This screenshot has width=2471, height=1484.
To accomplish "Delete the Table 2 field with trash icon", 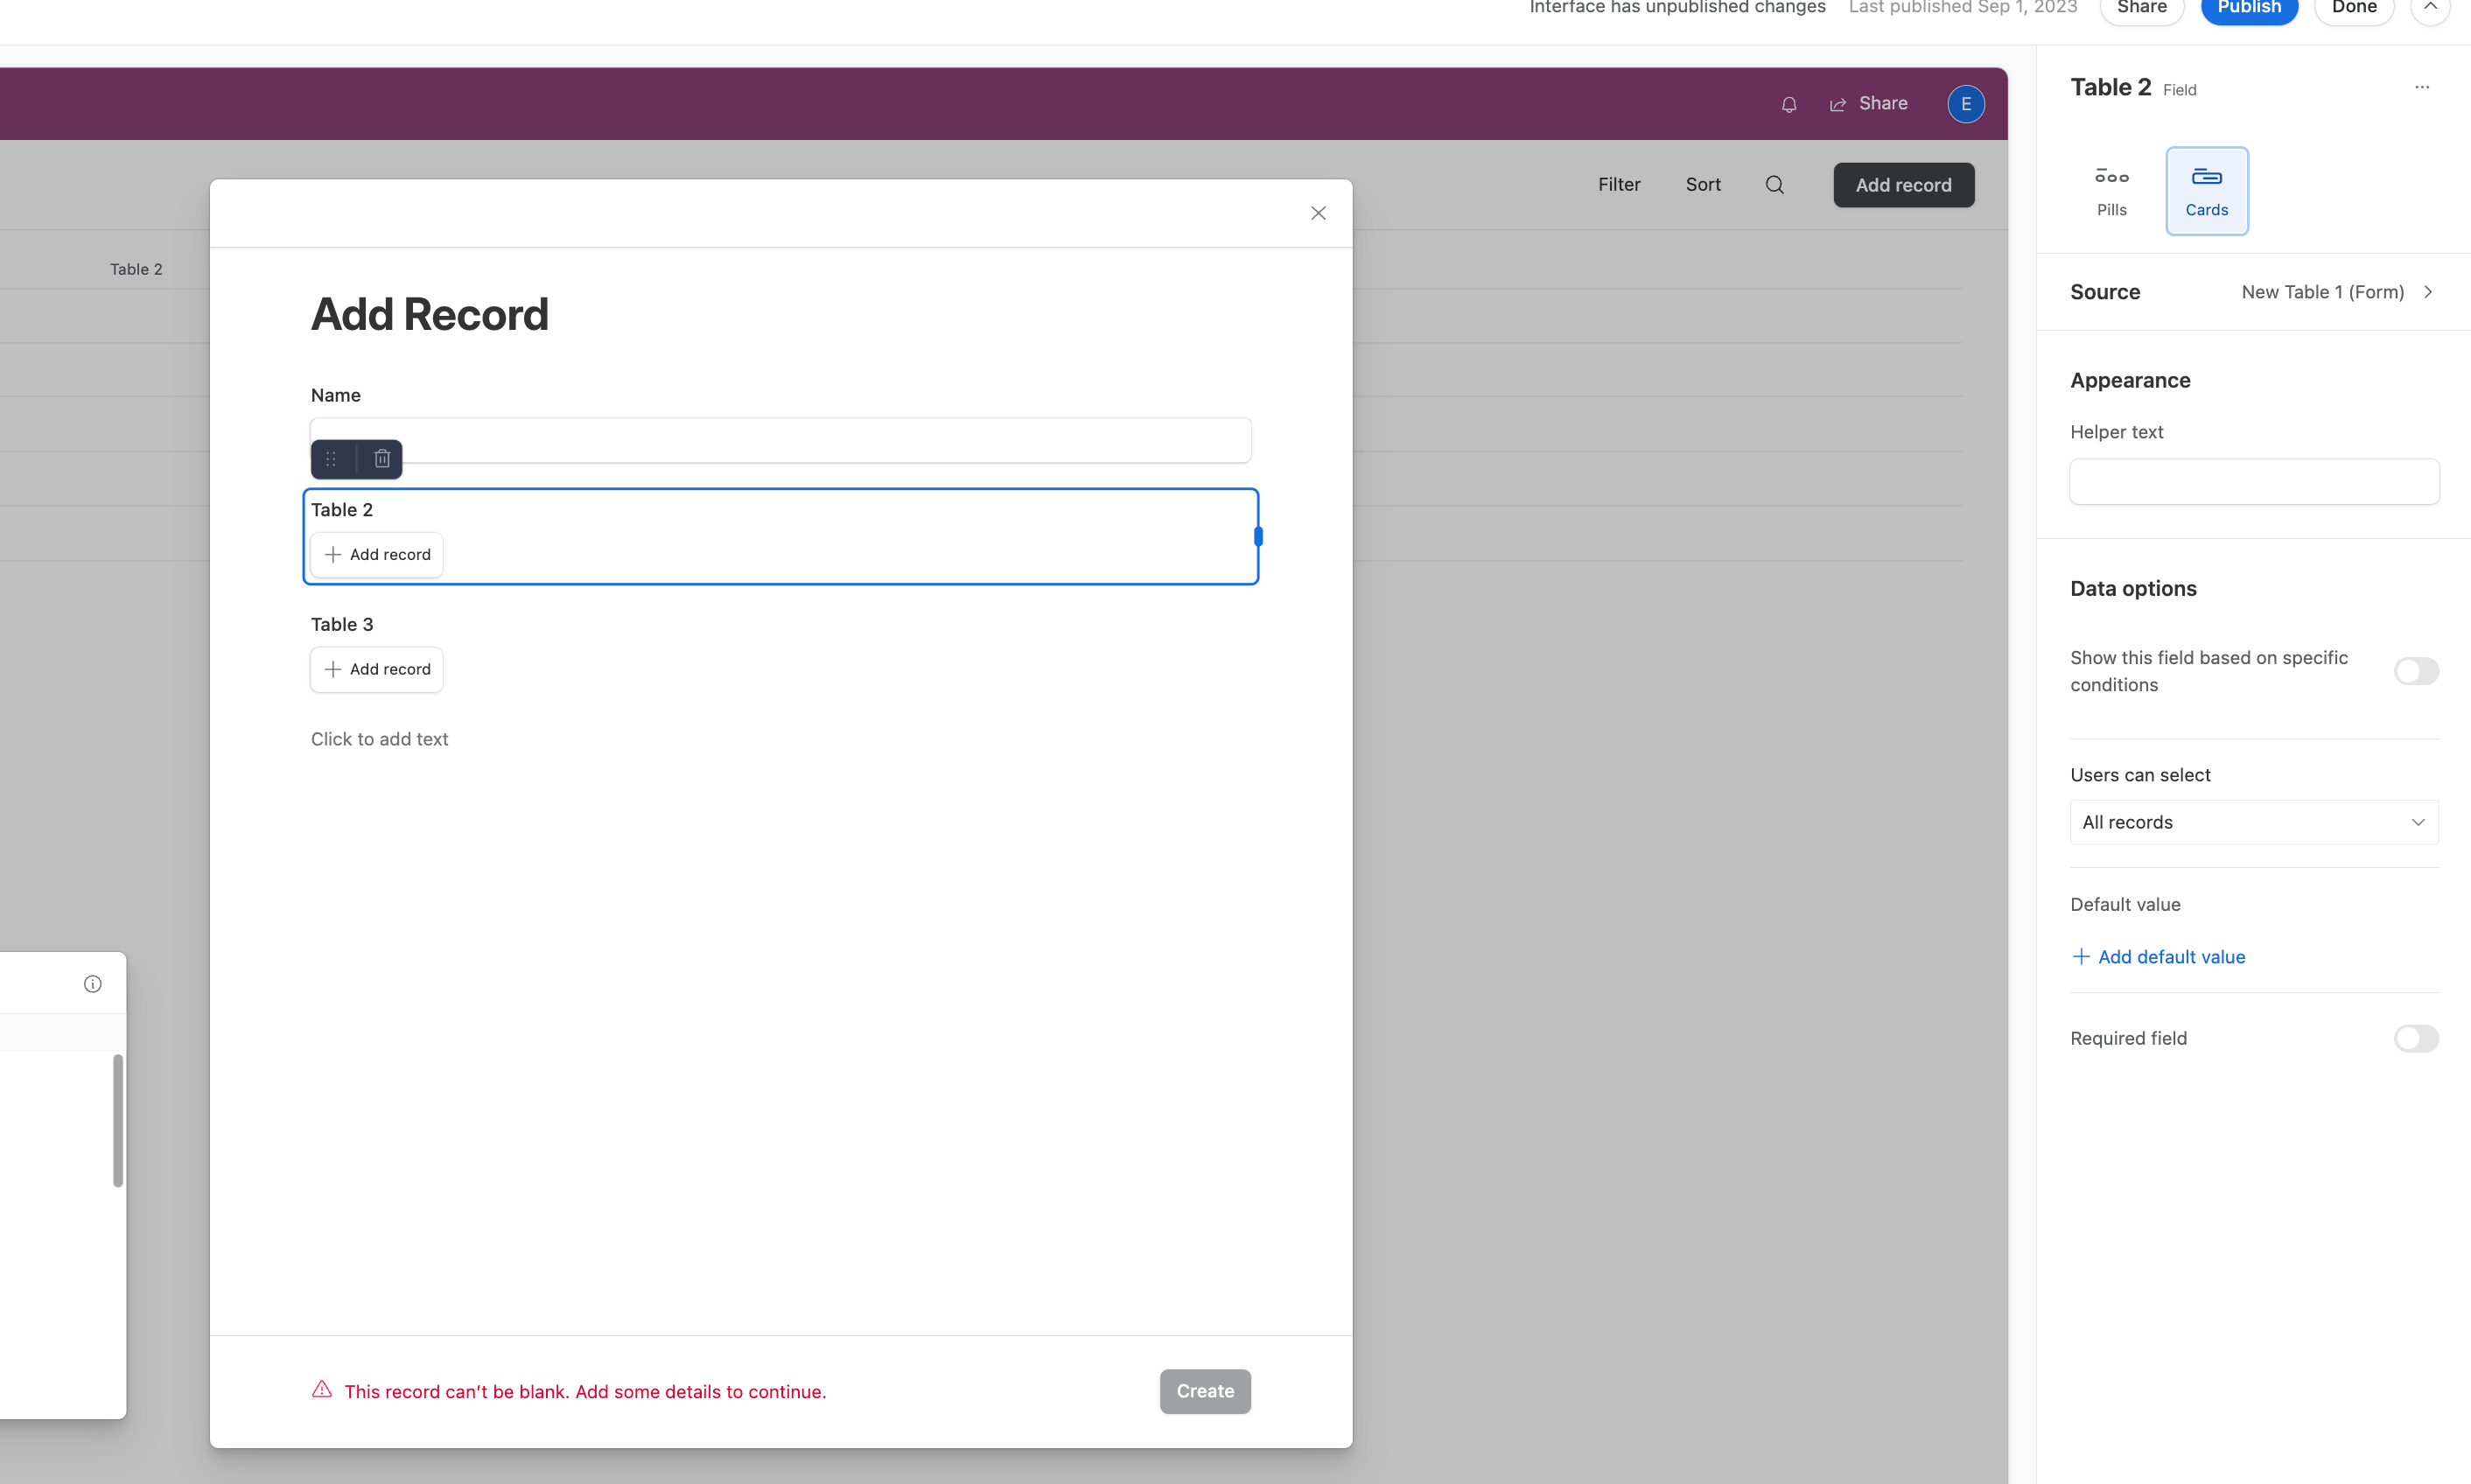I will point(382,459).
